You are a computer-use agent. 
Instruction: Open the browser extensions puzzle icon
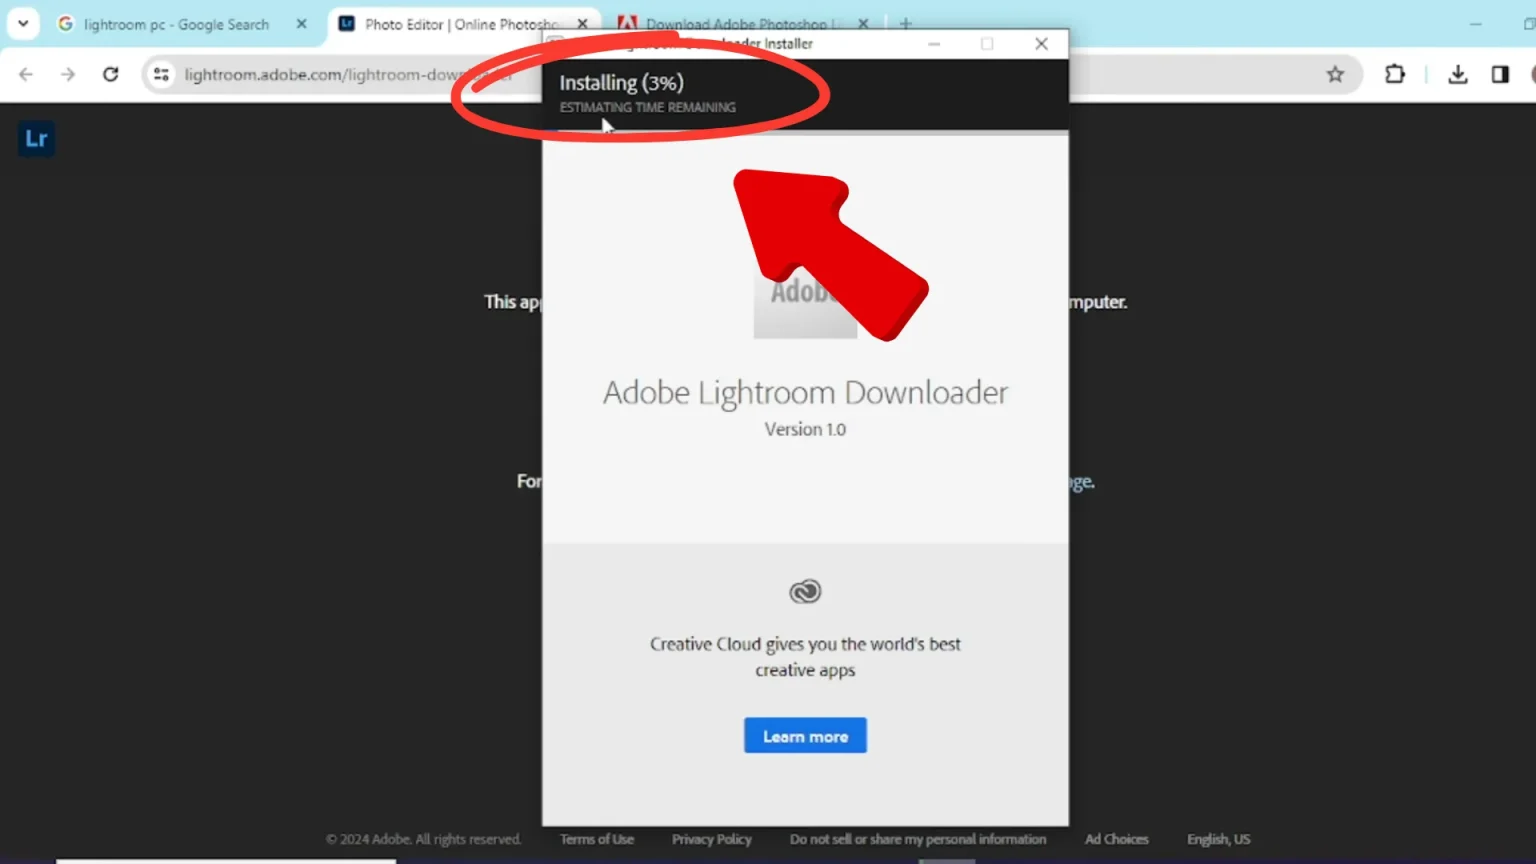[1394, 74]
